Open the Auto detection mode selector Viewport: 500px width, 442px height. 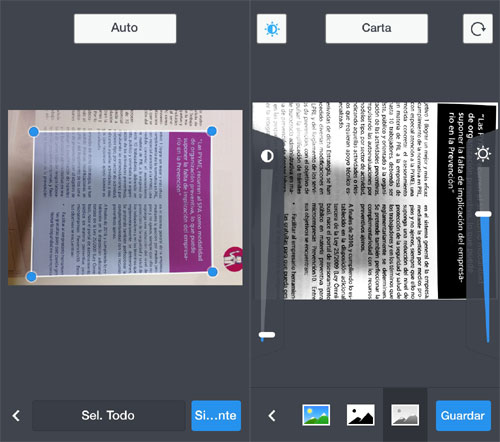coord(125,29)
